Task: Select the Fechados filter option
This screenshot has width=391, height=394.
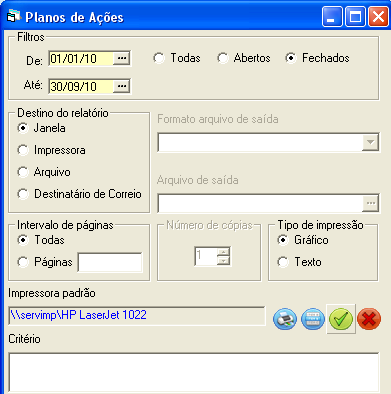Action: [291, 58]
